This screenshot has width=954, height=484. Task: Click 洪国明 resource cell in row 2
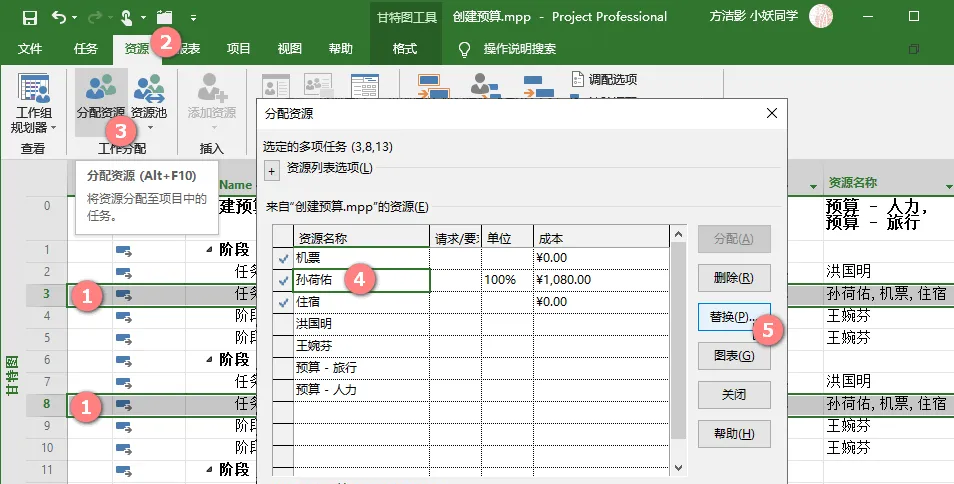[x=889, y=272]
